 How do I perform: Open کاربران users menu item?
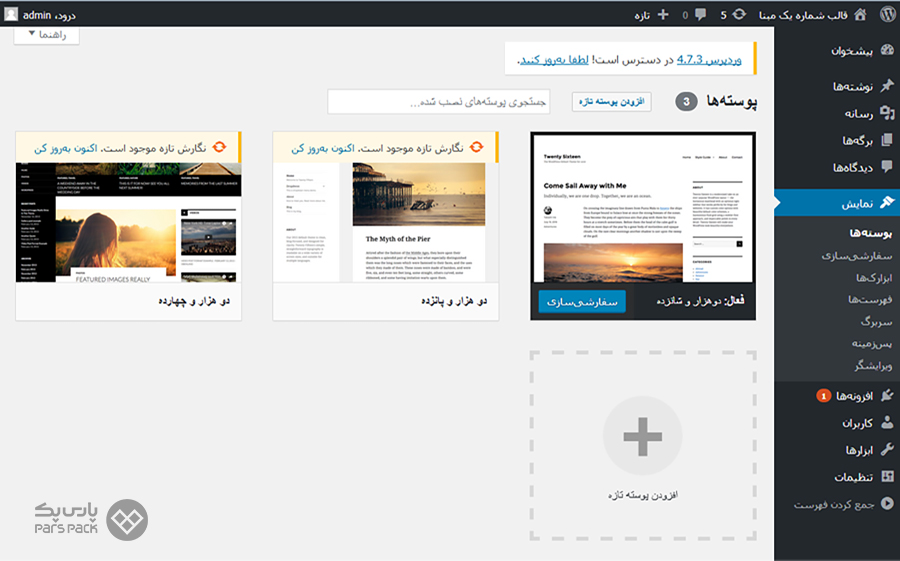point(858,423)
